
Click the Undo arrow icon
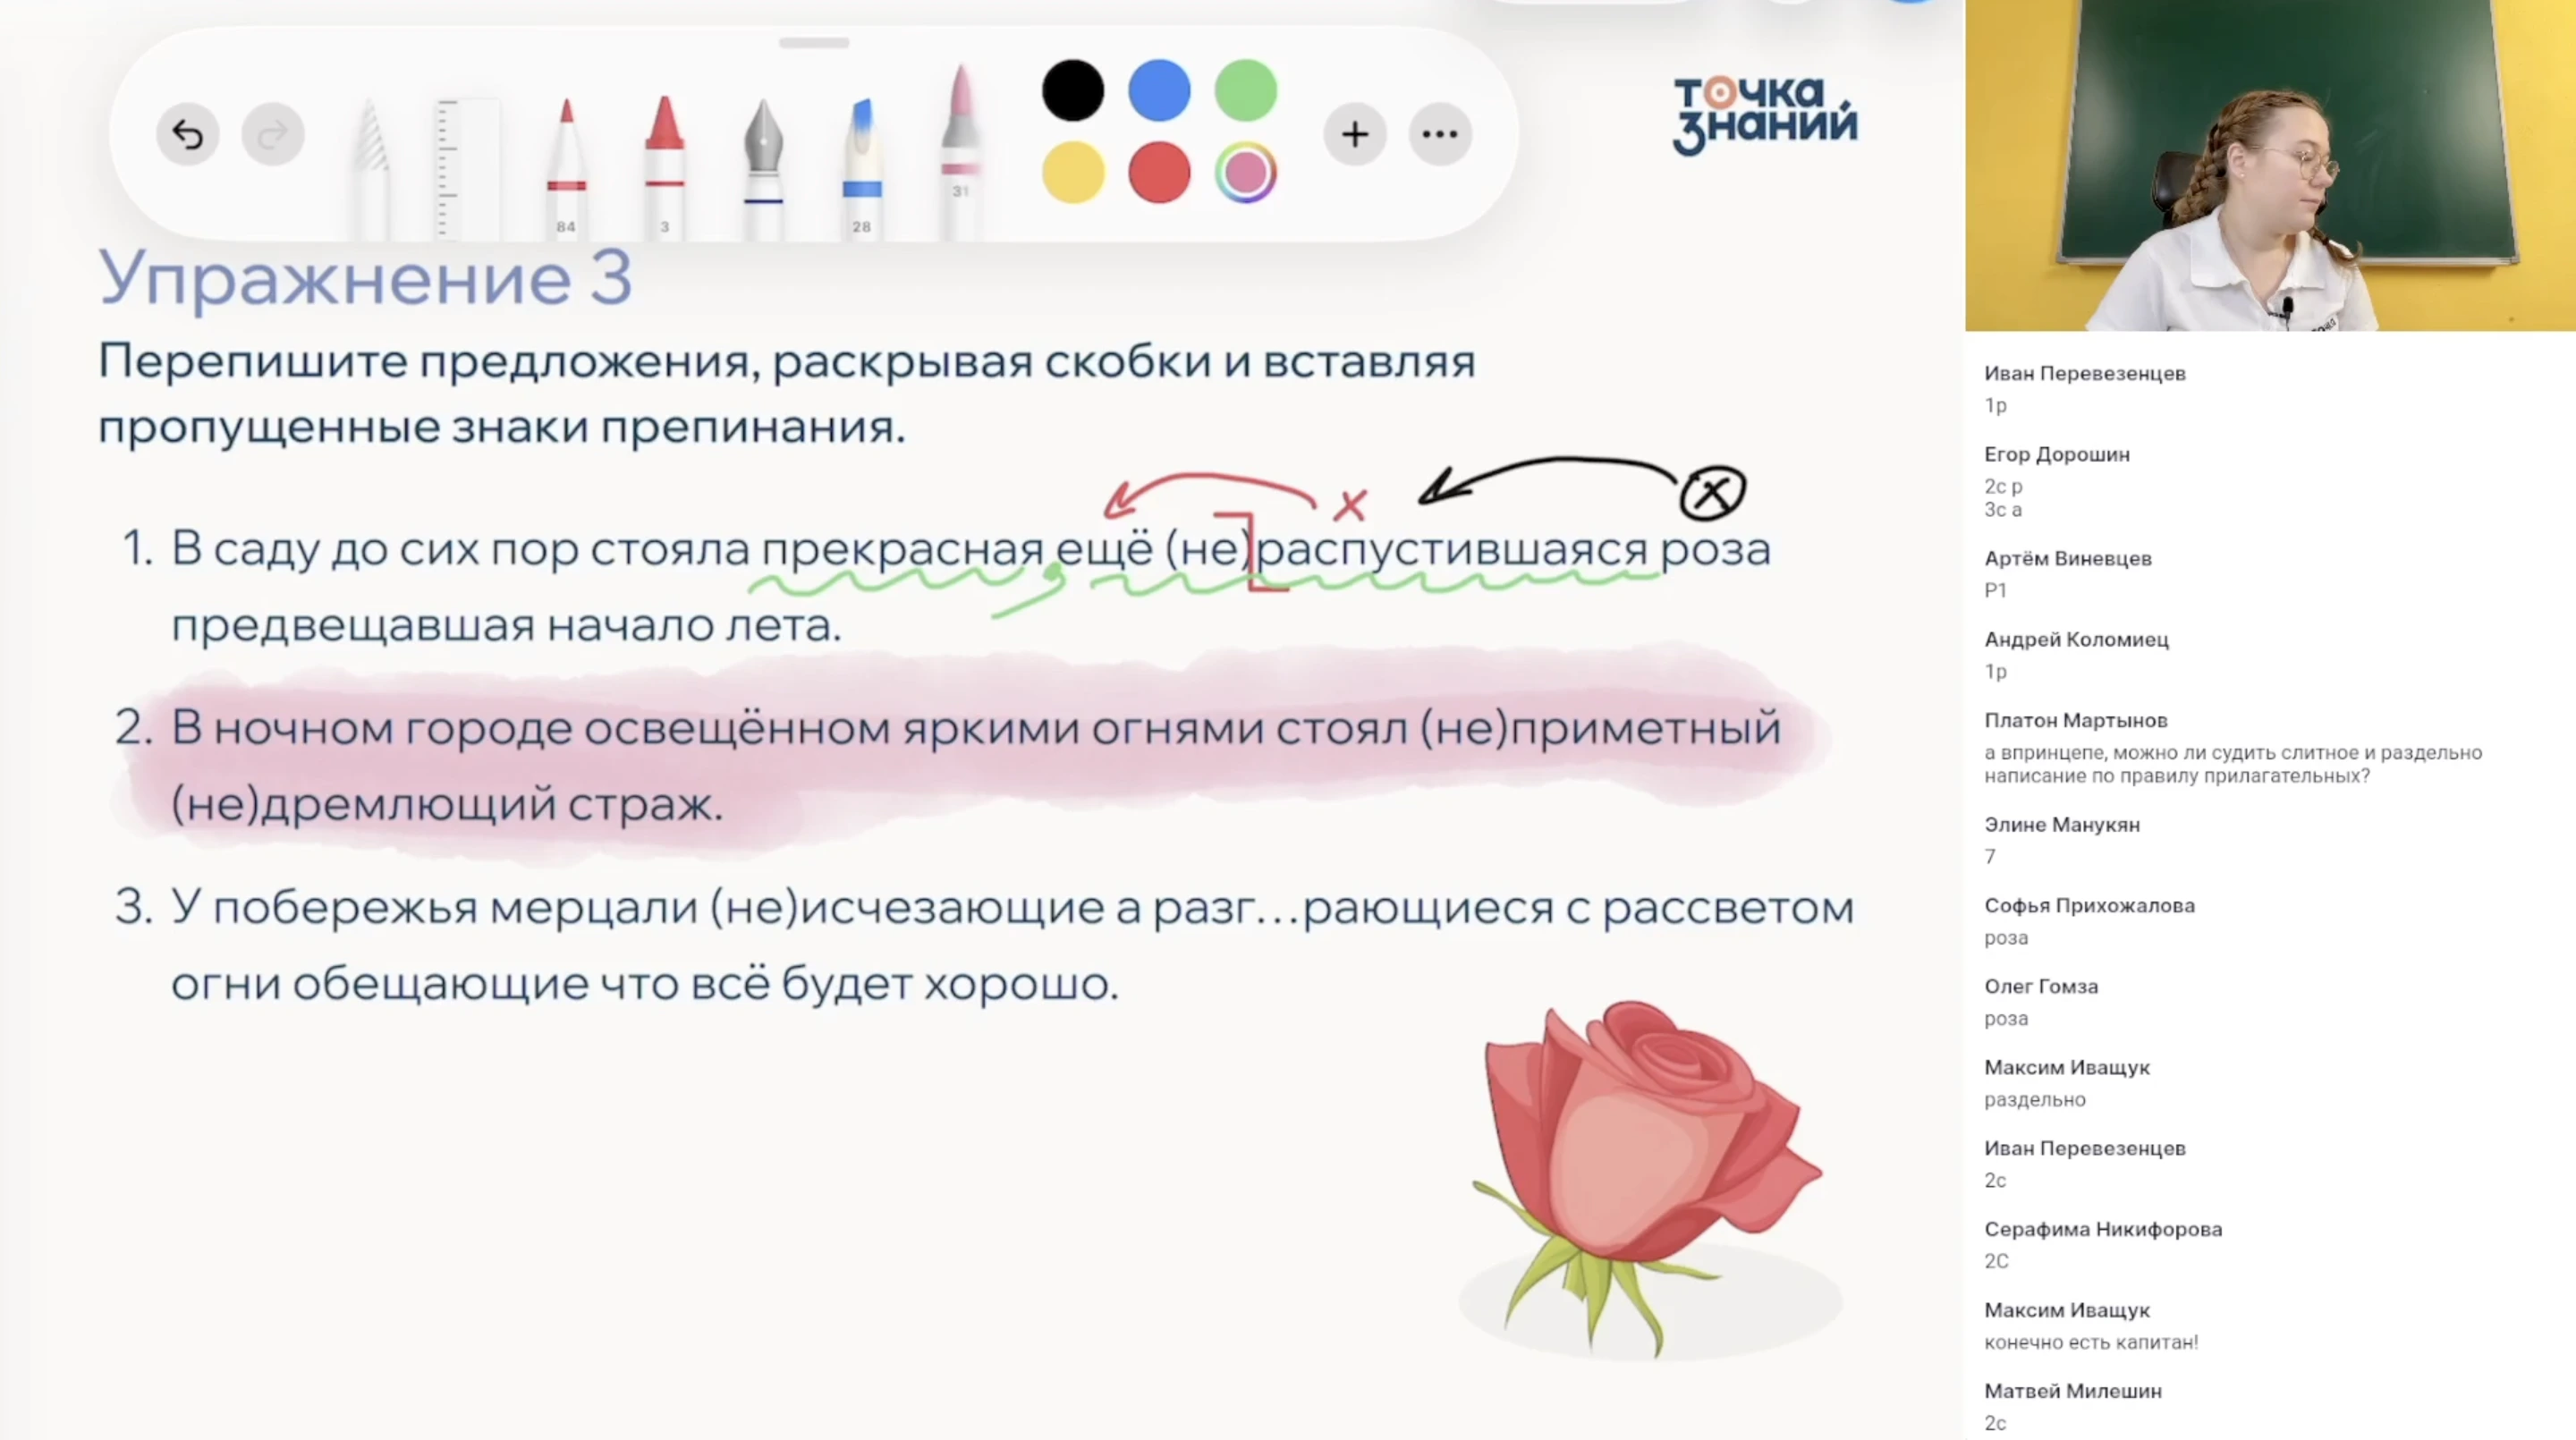coord(188,134)
